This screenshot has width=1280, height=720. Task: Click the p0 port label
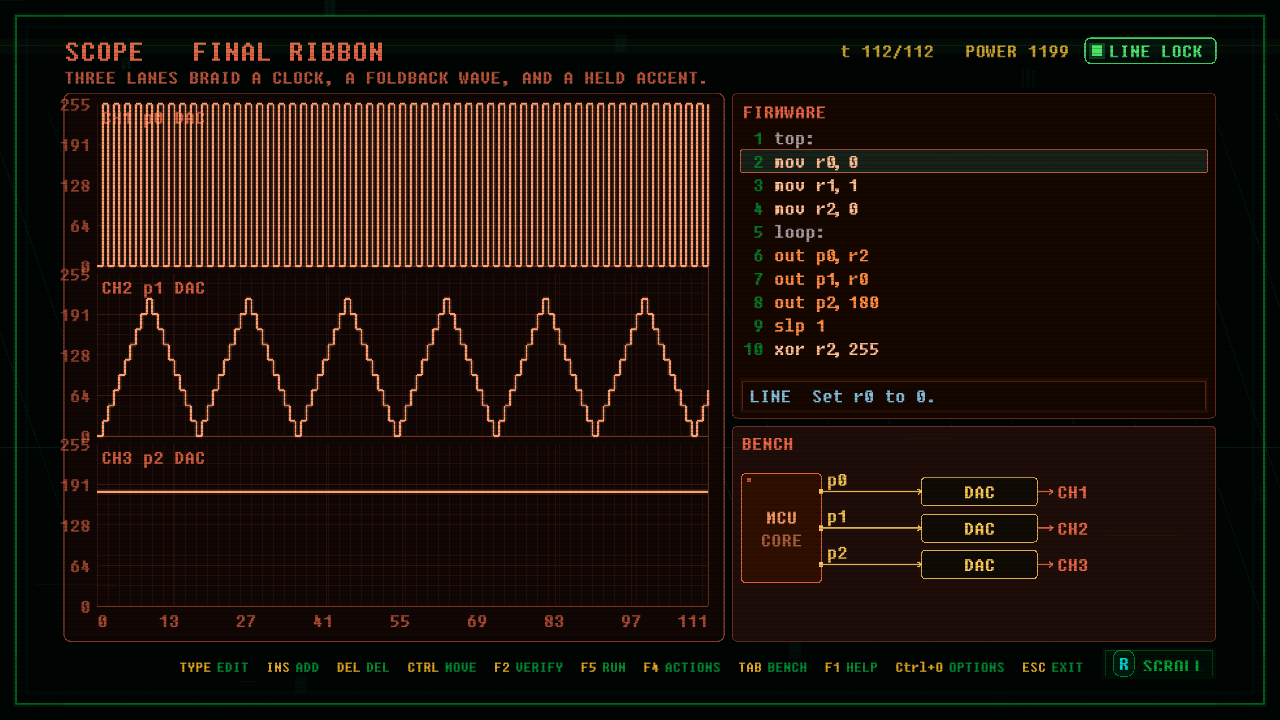point(837,481)
